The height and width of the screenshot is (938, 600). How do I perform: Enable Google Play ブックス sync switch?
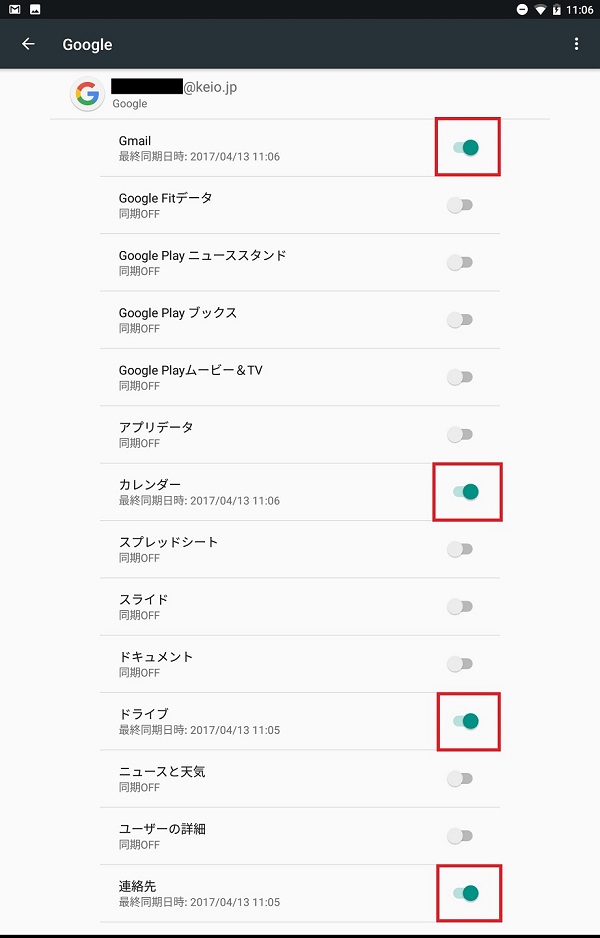460,320
